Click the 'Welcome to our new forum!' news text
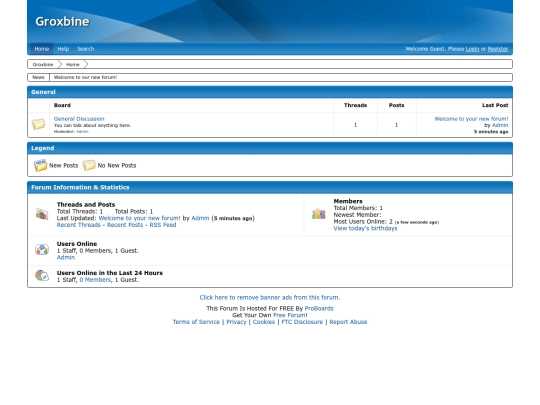The image size is (540, 405). point(85,77)
